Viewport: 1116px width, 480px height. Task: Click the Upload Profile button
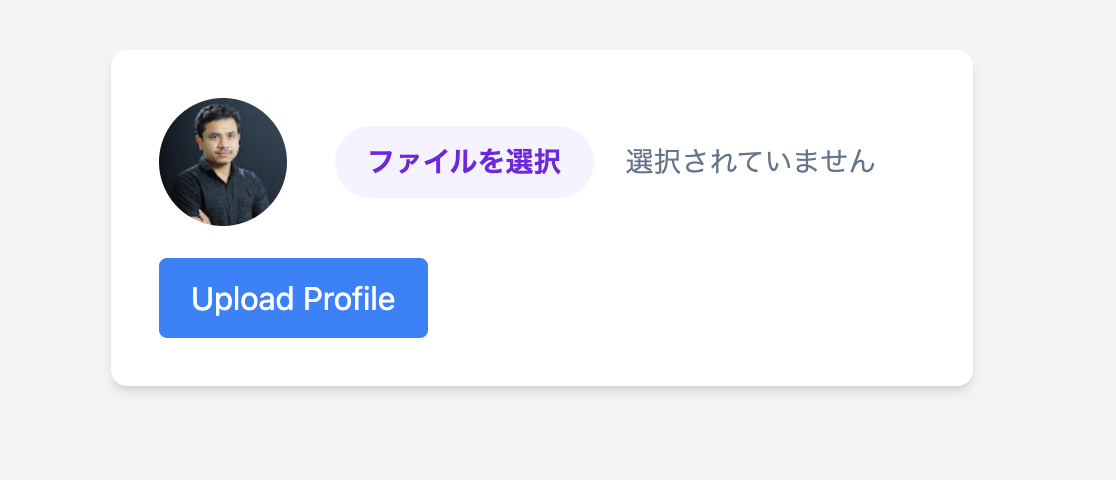293,298
